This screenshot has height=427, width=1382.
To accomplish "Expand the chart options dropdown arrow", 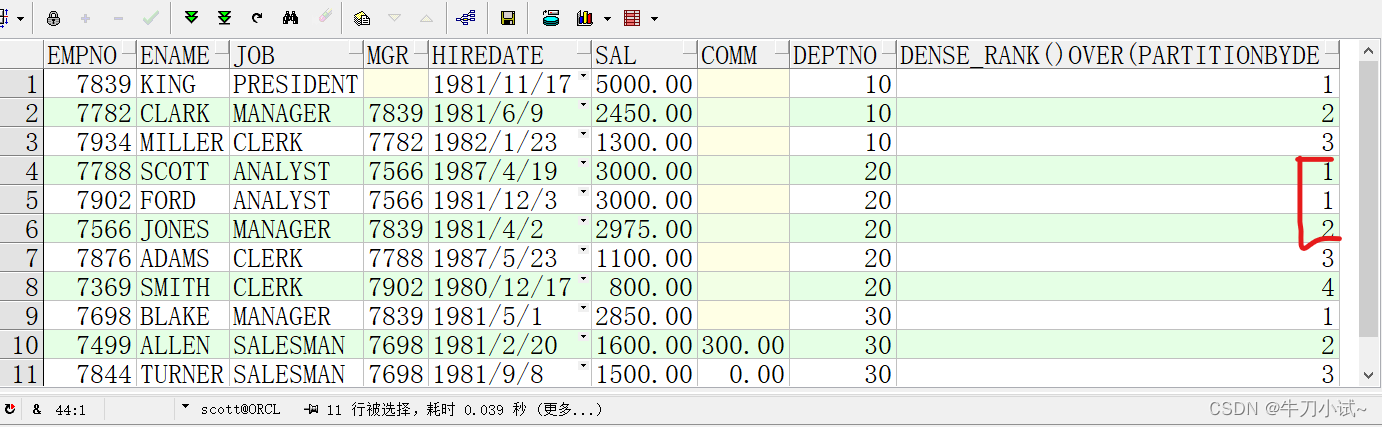I will point(607,18).
